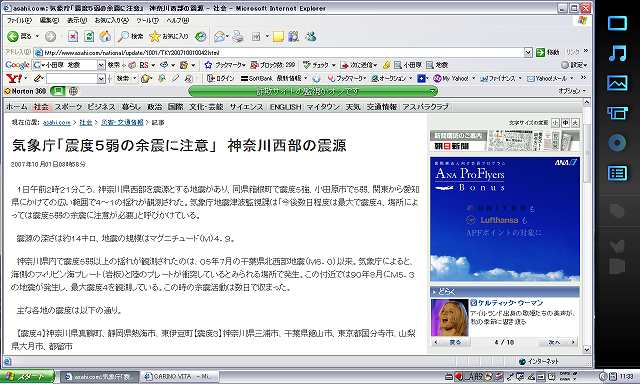640x384 pixels.
Task: Print the page with printer icon
Action: click(238, 37)
